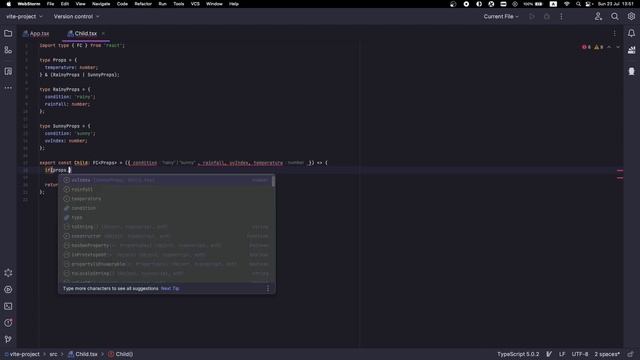
Task: Open the Commit tool window in left sidebar
Action: tap(8, 50)
